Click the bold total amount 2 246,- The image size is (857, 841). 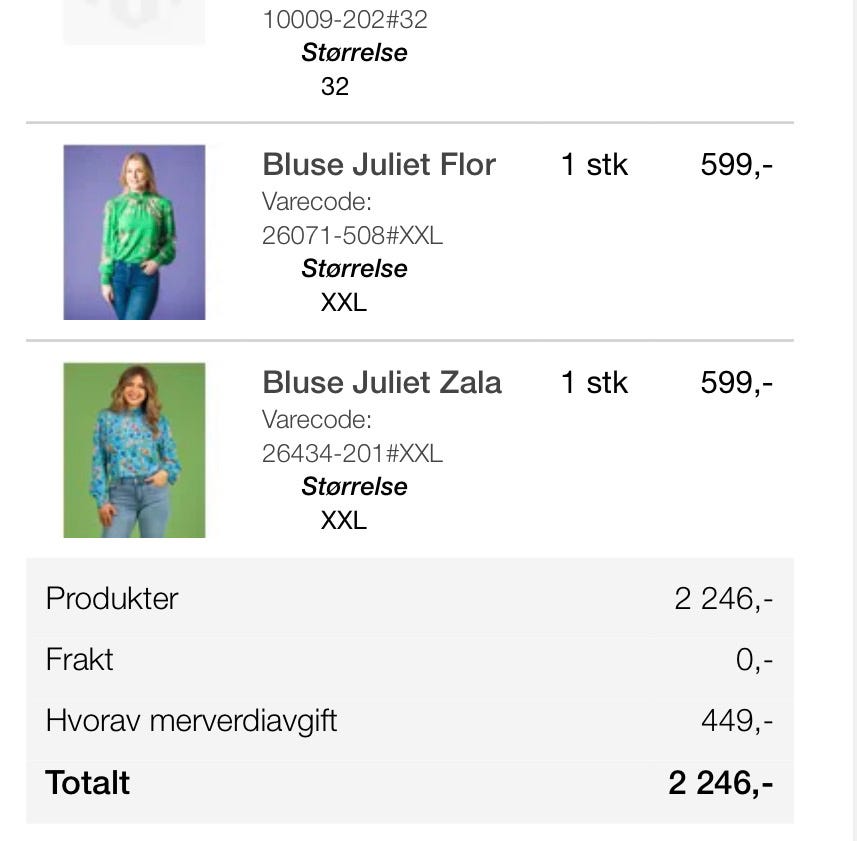coord(720,783)
